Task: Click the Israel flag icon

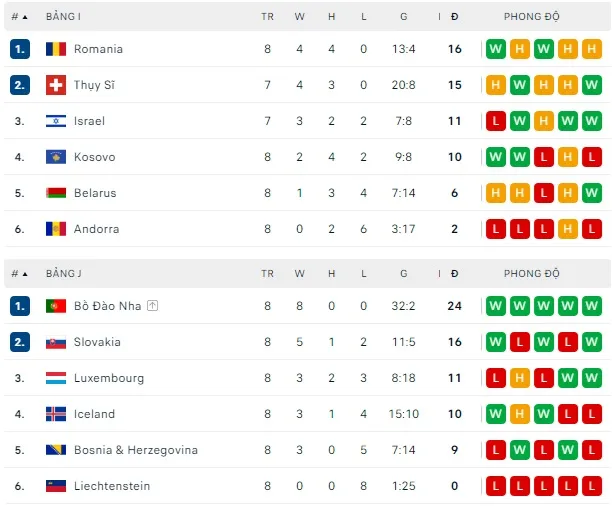Action: point(56,121)
